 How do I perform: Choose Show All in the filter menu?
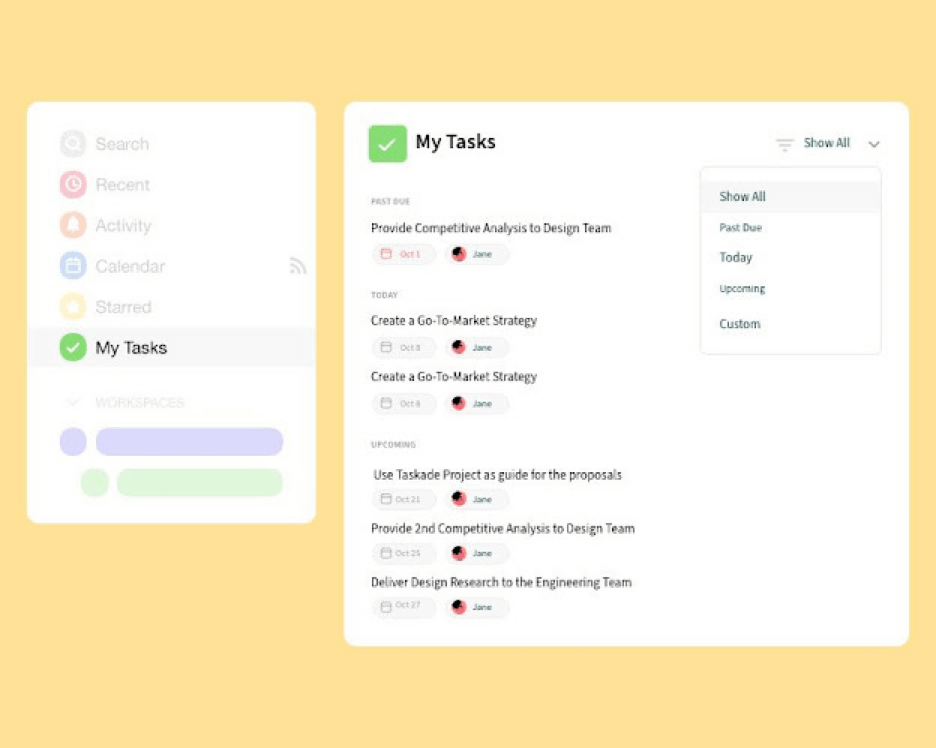click(743, 197)
